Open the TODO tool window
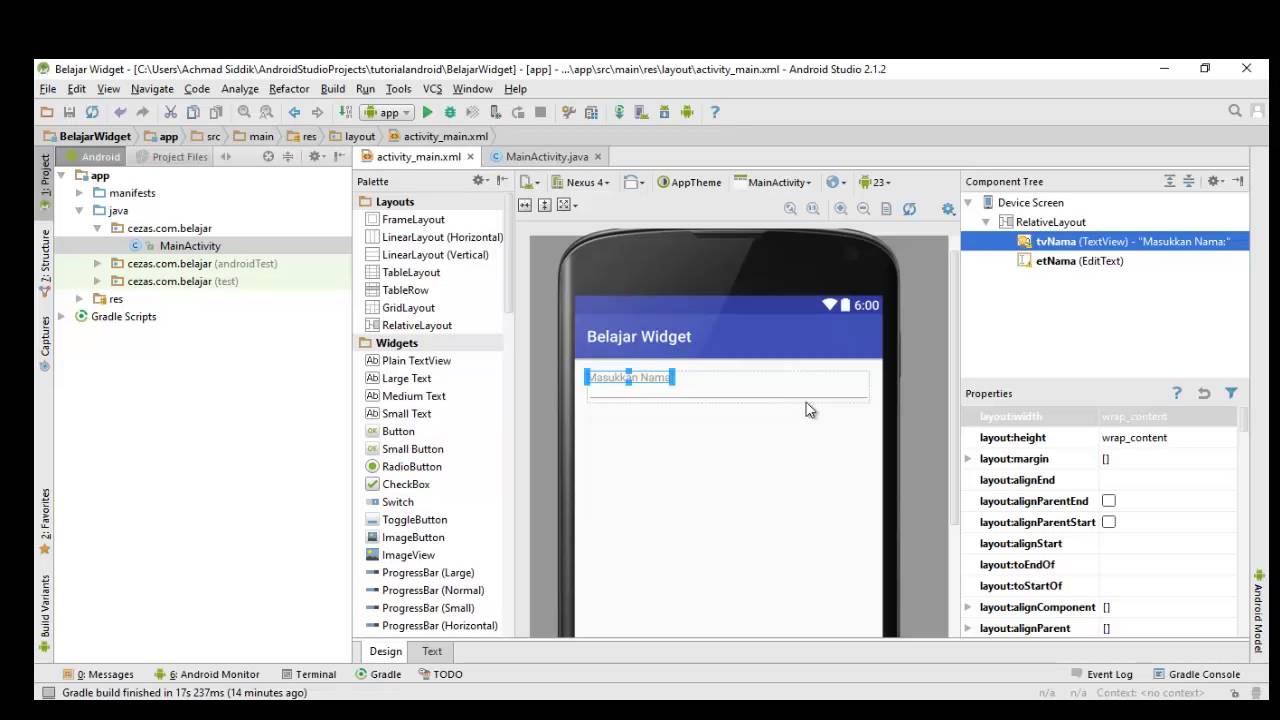1280x720 pixels. coord(440,674)
